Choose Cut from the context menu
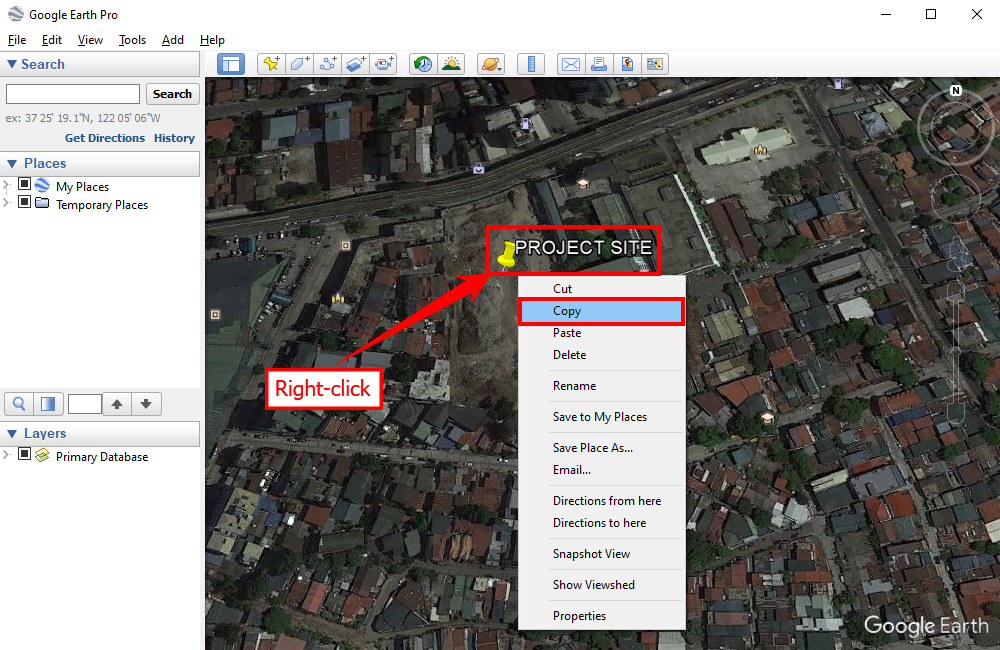1000x650 pixels. [x=601, y=289]
